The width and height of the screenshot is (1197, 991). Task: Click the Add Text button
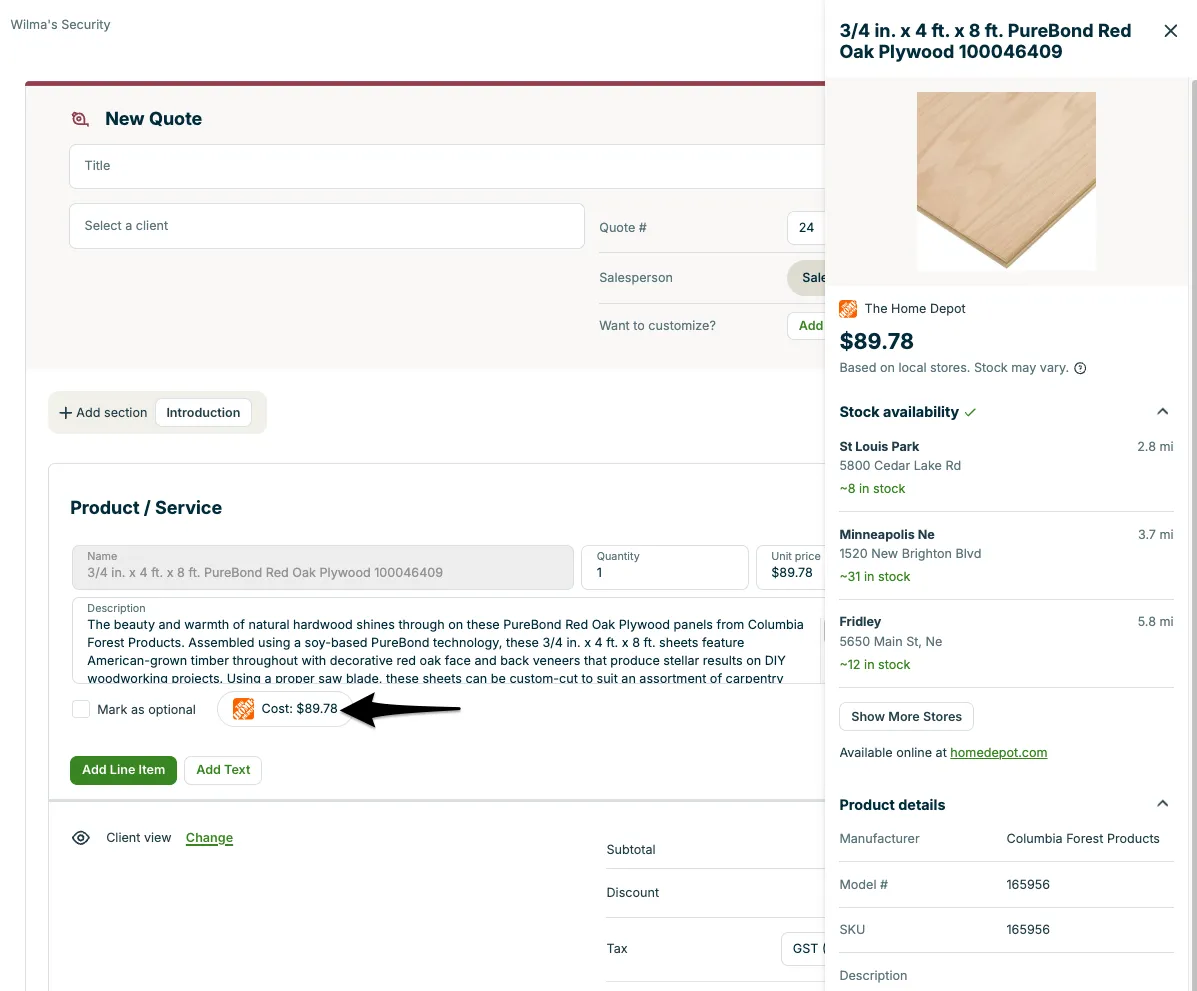coord(223,770)
